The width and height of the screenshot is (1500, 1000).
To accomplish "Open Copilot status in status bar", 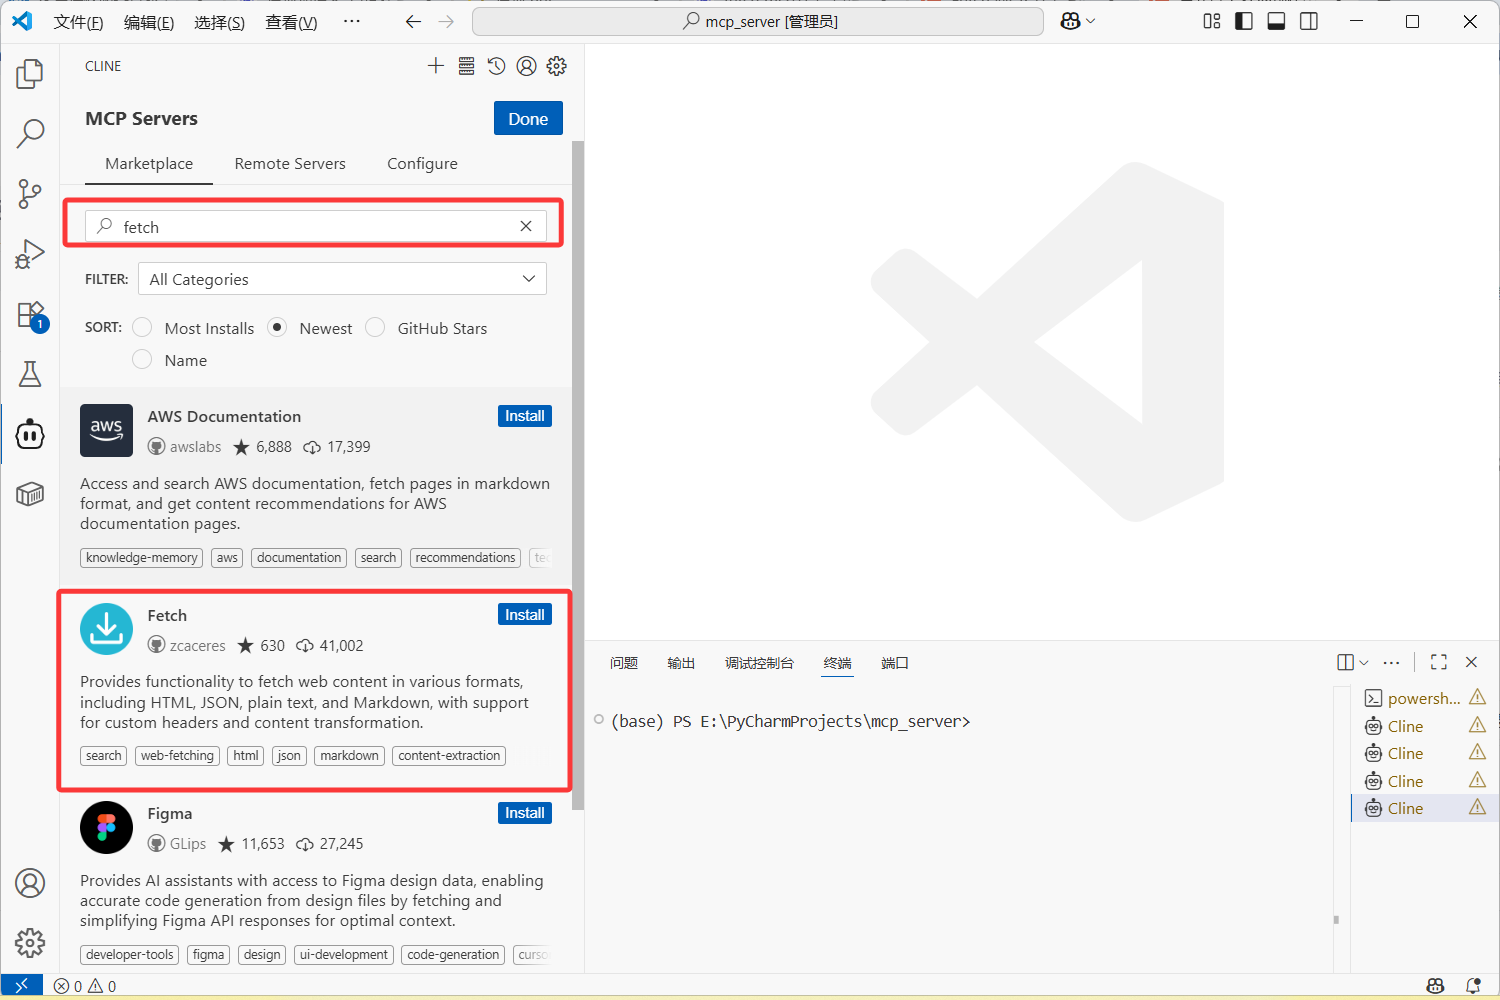I will click(x=1435, y=986).
